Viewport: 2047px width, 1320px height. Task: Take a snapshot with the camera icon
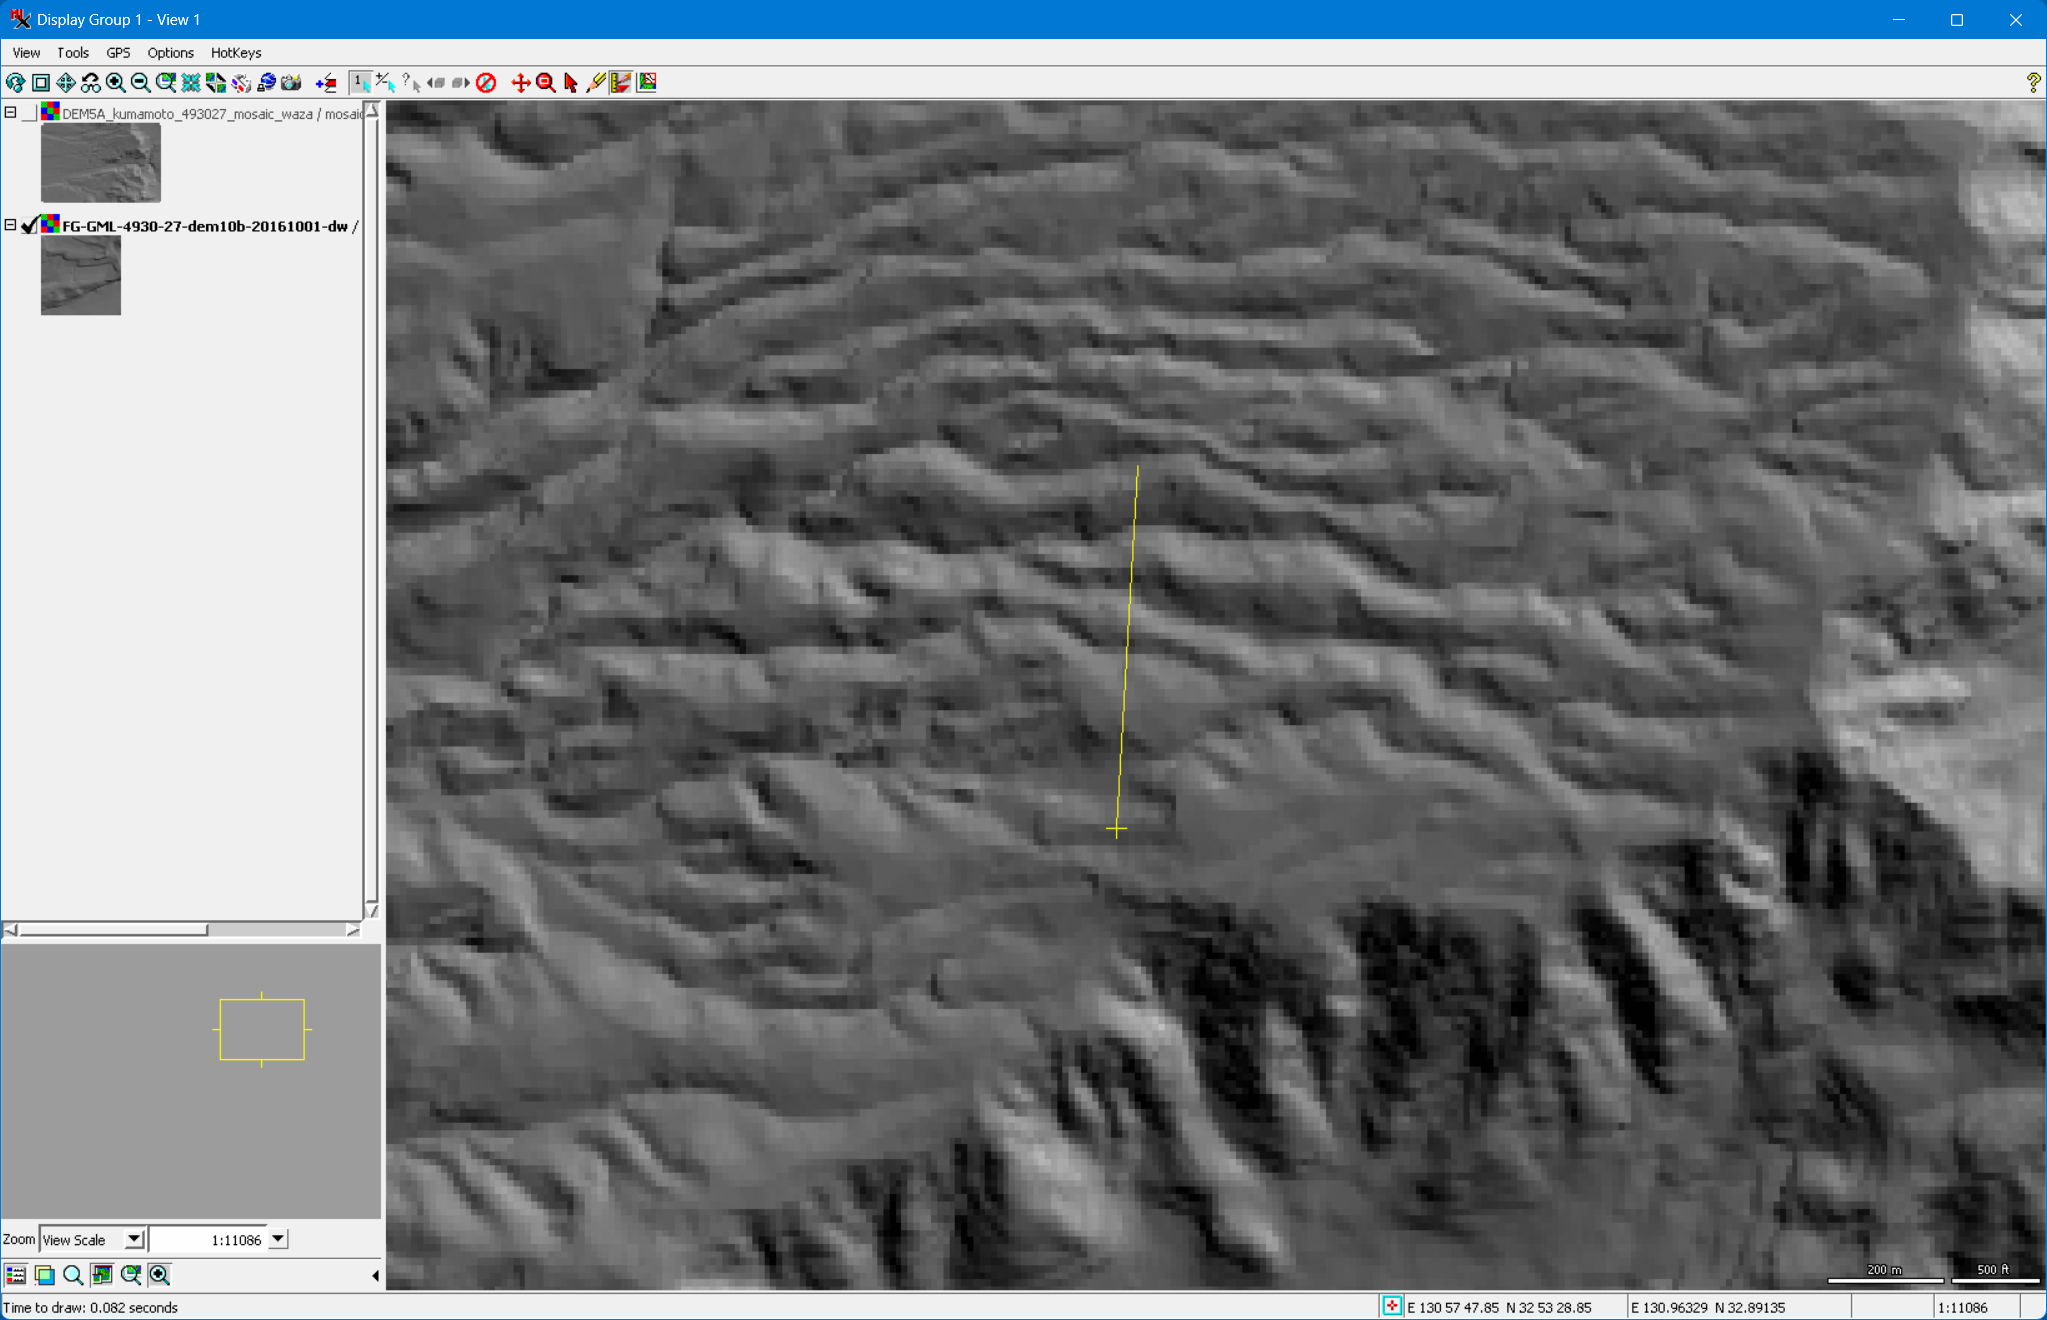[291, 83]
